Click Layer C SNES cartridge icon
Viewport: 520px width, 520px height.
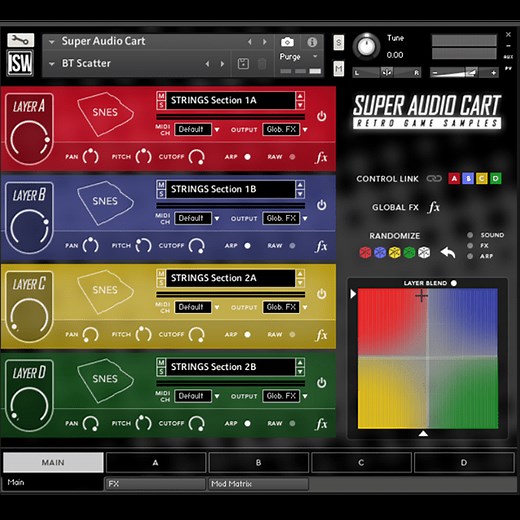105,292
